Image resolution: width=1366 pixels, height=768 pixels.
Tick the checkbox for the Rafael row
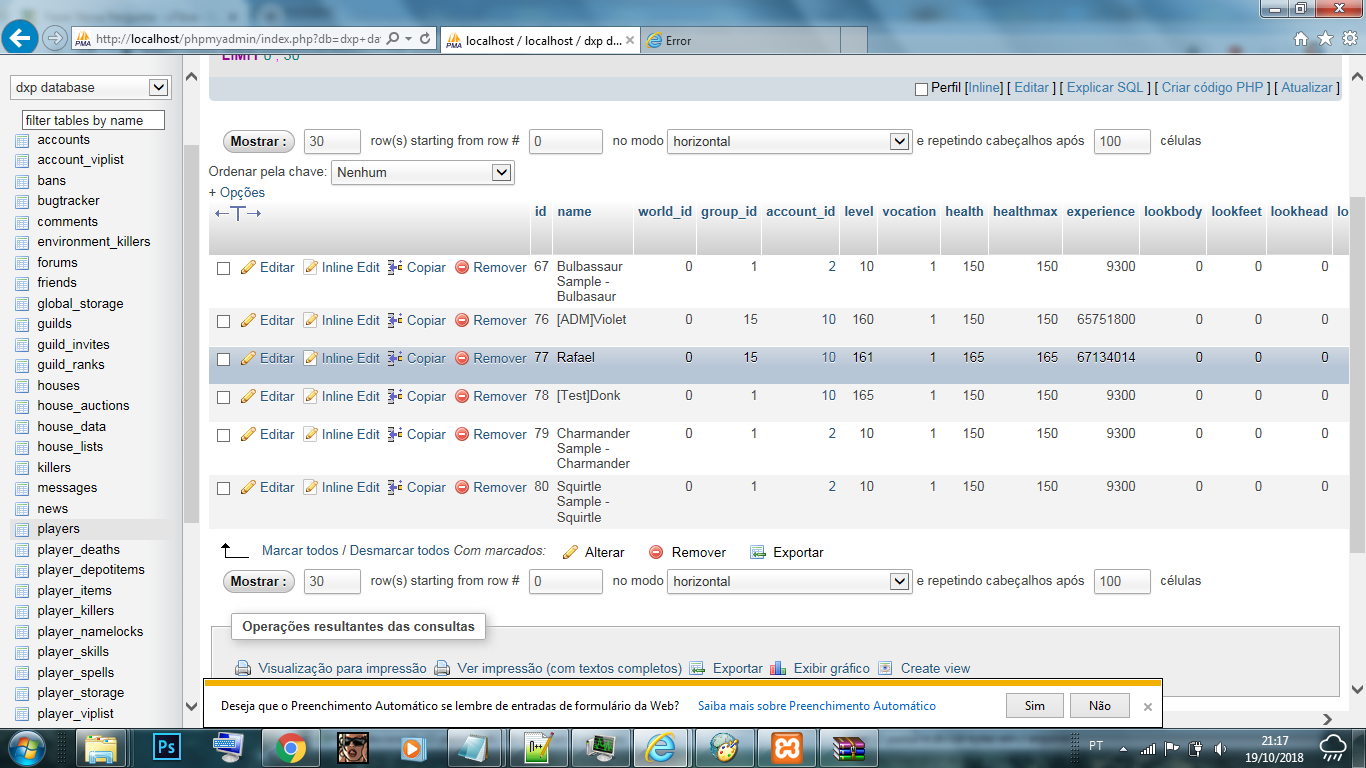coord(223,359)
